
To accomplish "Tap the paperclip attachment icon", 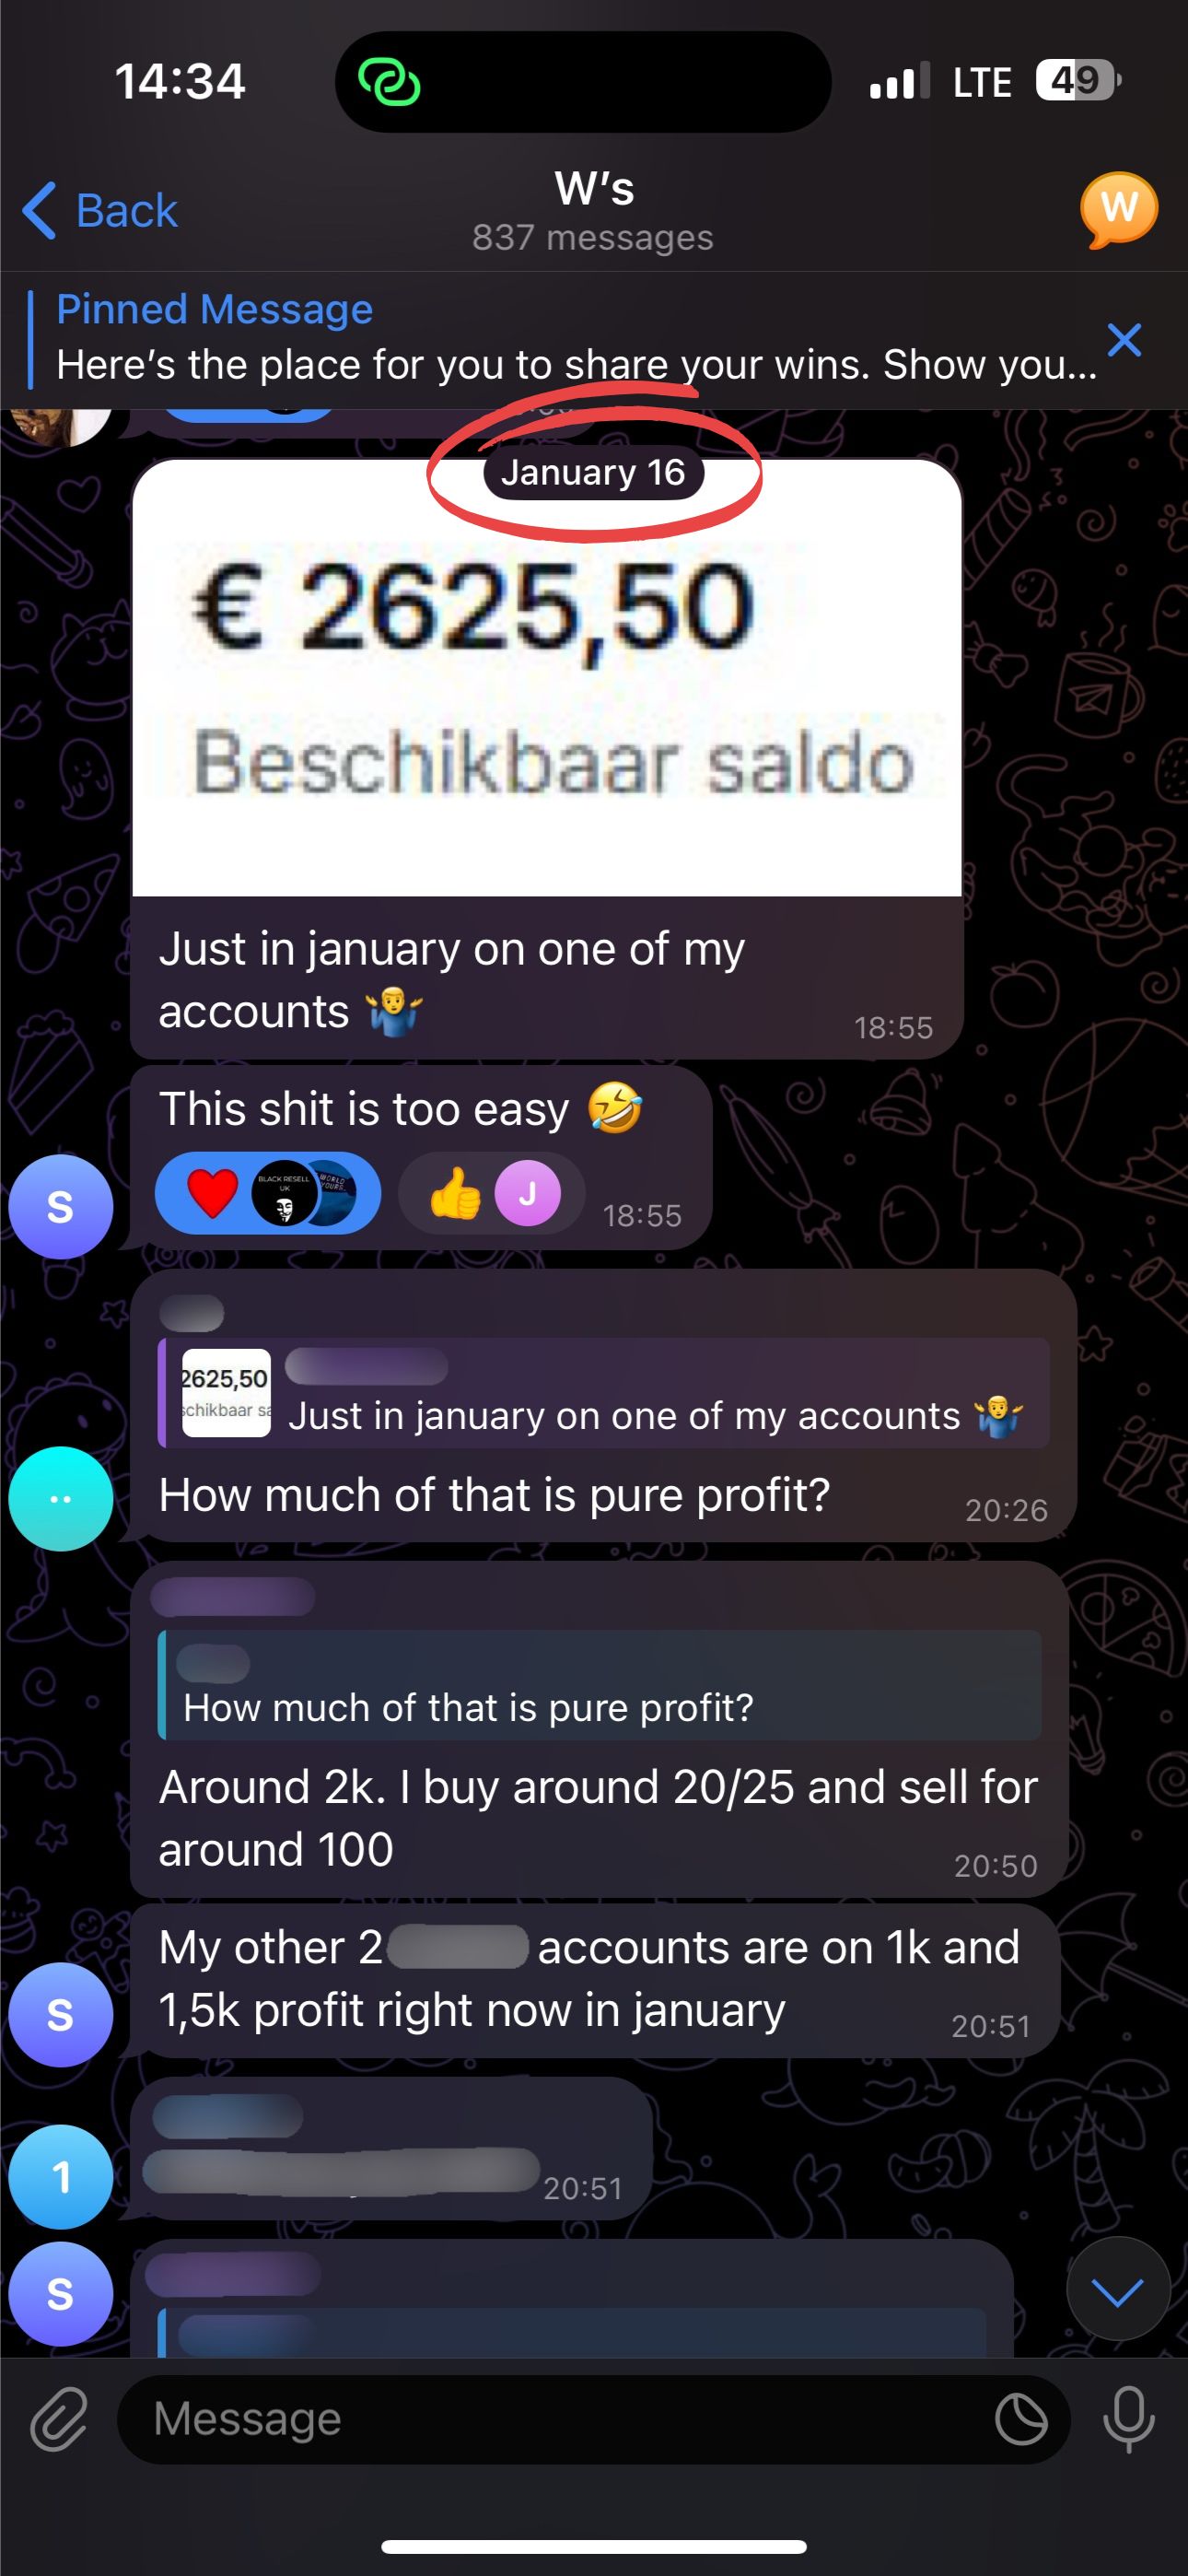I will point(59,2419).
